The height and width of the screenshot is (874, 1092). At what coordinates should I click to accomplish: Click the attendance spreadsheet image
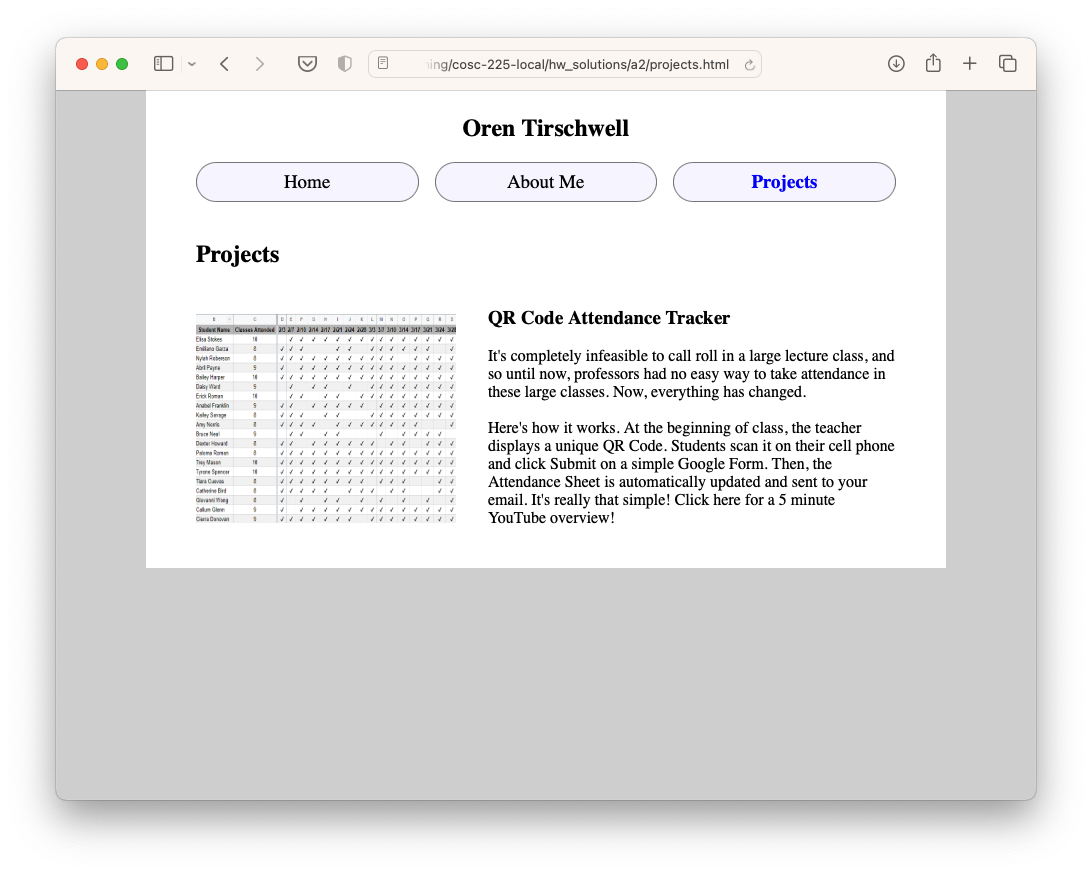click(326, 418)
